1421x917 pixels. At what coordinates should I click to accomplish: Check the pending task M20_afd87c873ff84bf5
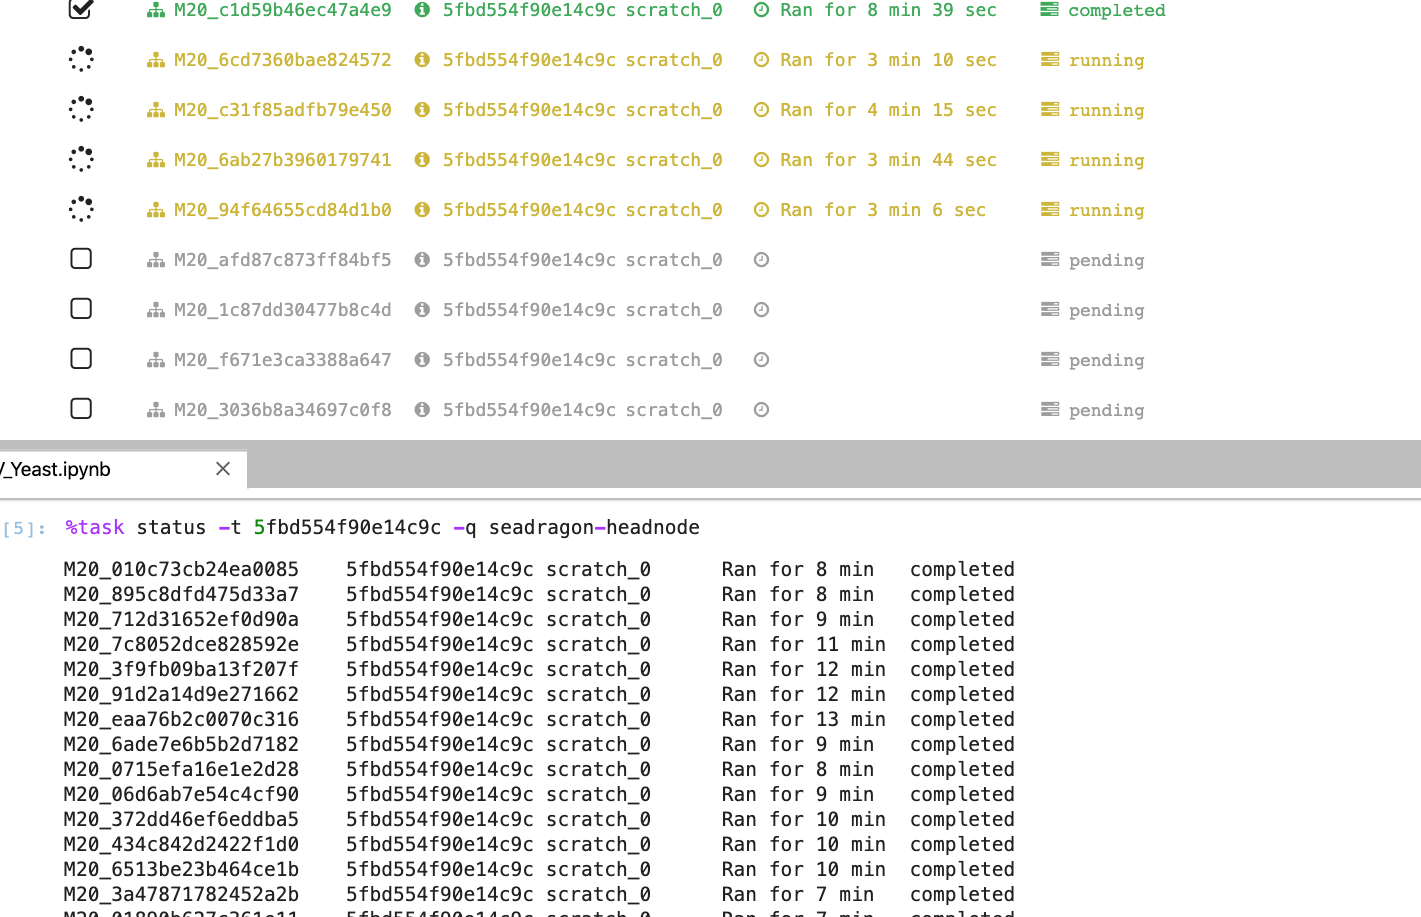81,259
